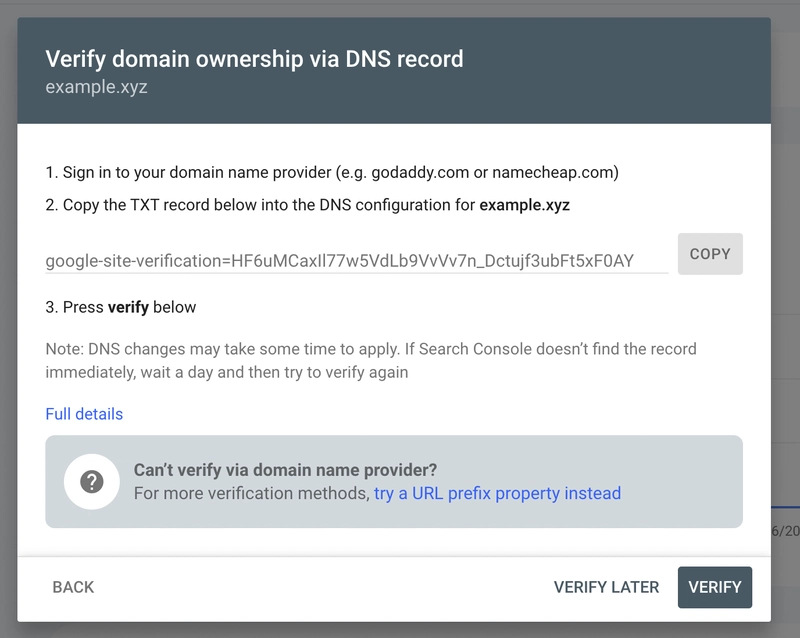Click the DNS changes note paragraph
The image size is (800, 638).
371,360
